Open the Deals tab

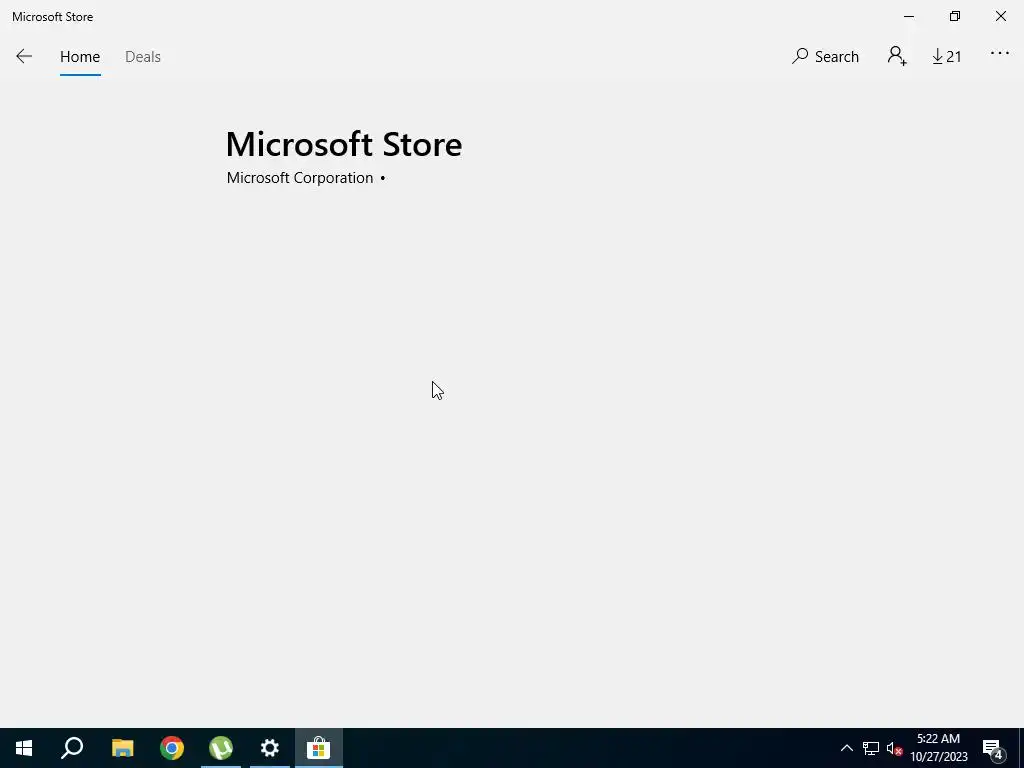[142, 57]
